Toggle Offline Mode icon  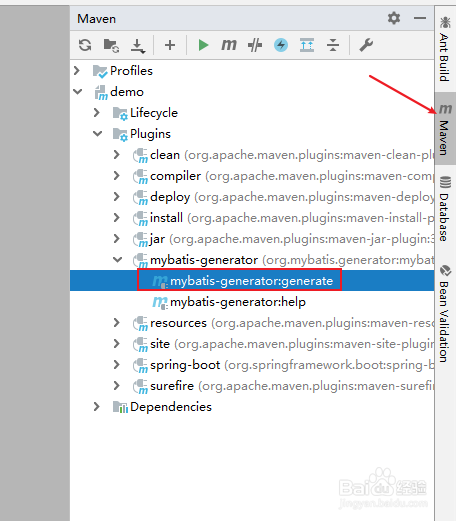click(281, 45)
